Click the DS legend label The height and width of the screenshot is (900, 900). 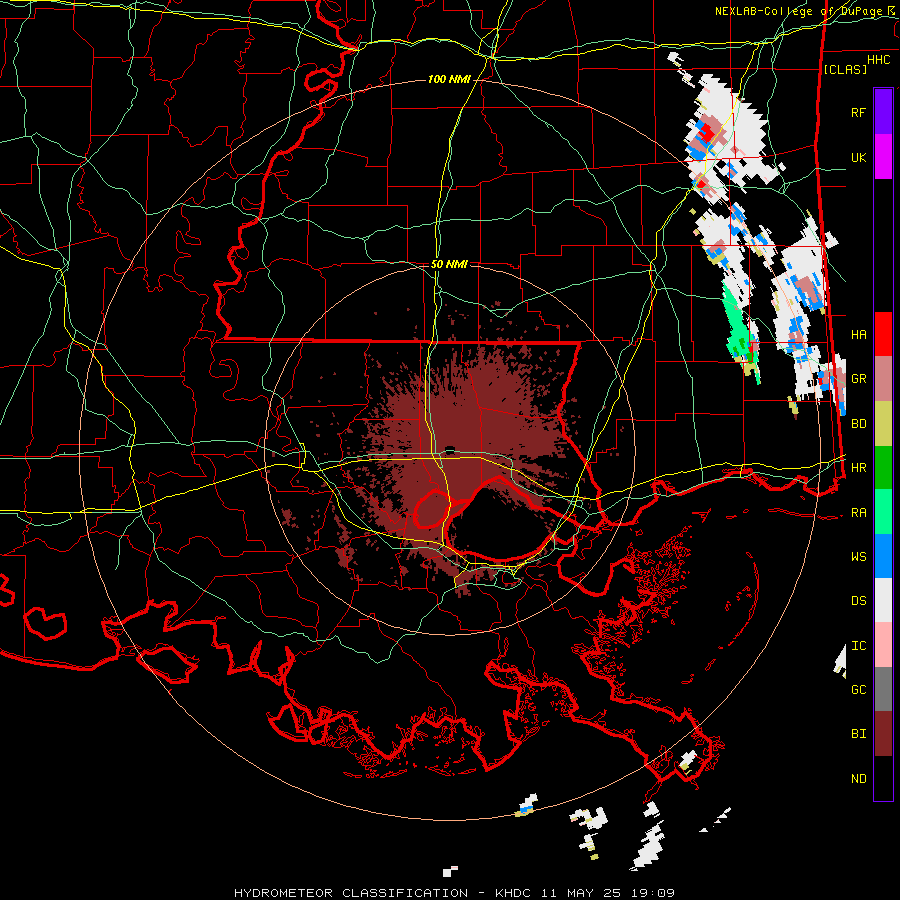858,601
